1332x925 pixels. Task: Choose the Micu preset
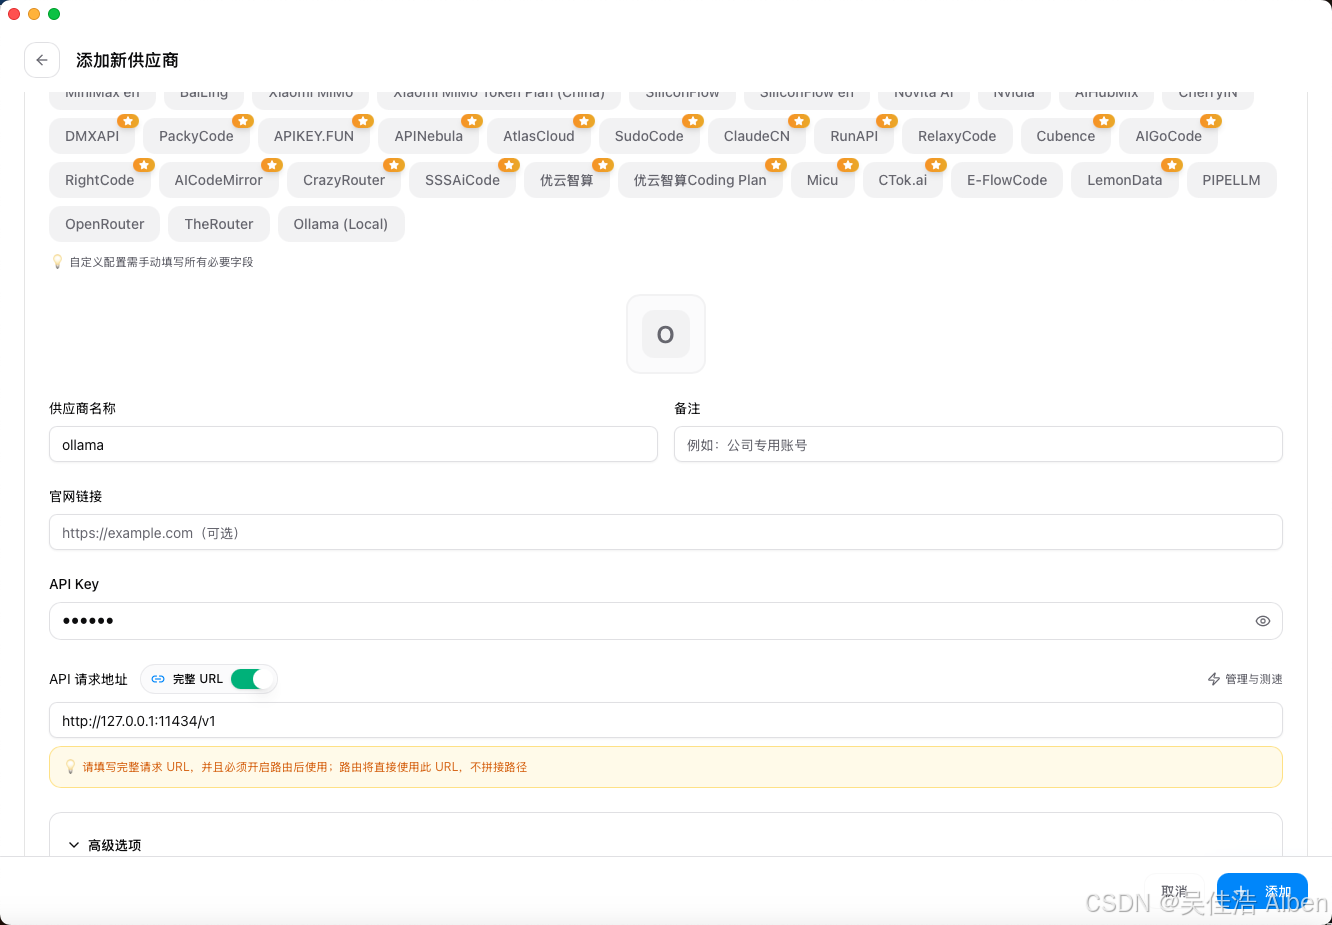tap(823, 180)
